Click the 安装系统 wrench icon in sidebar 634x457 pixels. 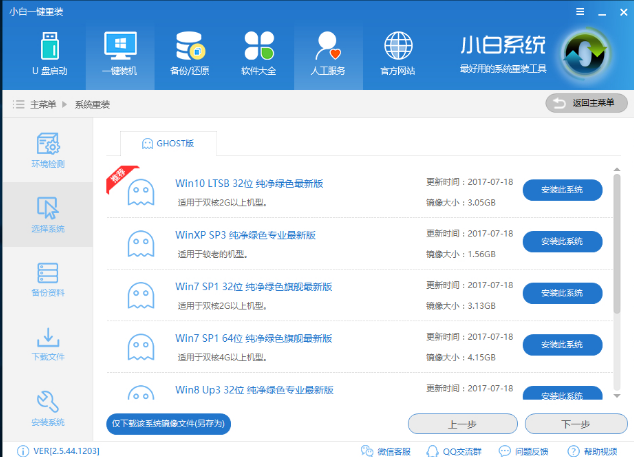47,407
